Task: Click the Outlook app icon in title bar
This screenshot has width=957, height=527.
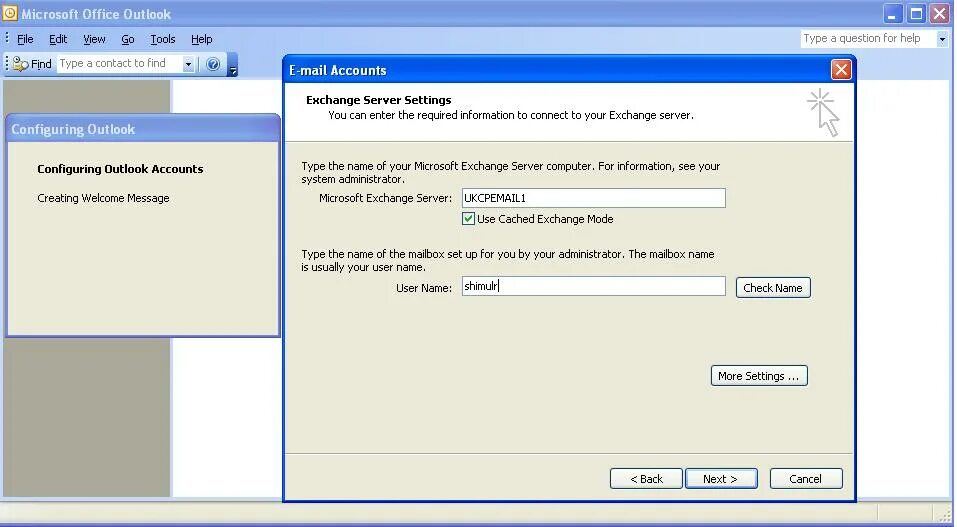Action: [x=10, y=13]
